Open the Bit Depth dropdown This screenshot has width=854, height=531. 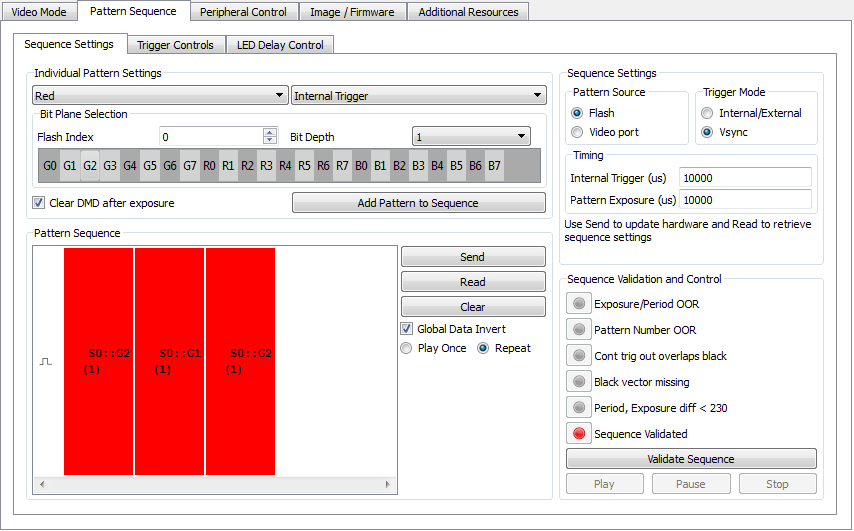click(x=471, y=136)
